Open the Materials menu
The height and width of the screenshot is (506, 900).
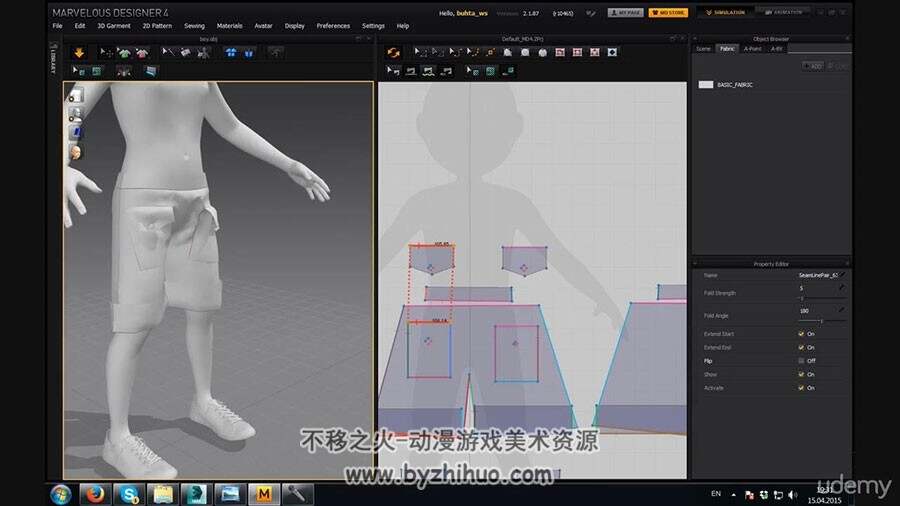pos(229,26)
